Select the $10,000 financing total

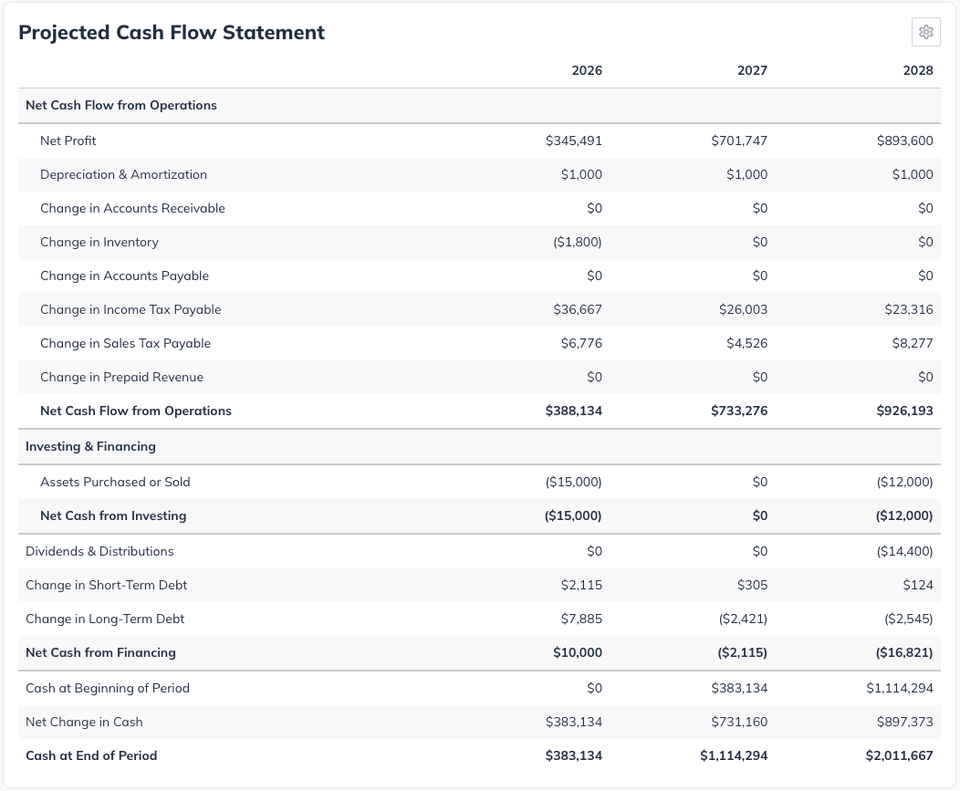(577, 653)
